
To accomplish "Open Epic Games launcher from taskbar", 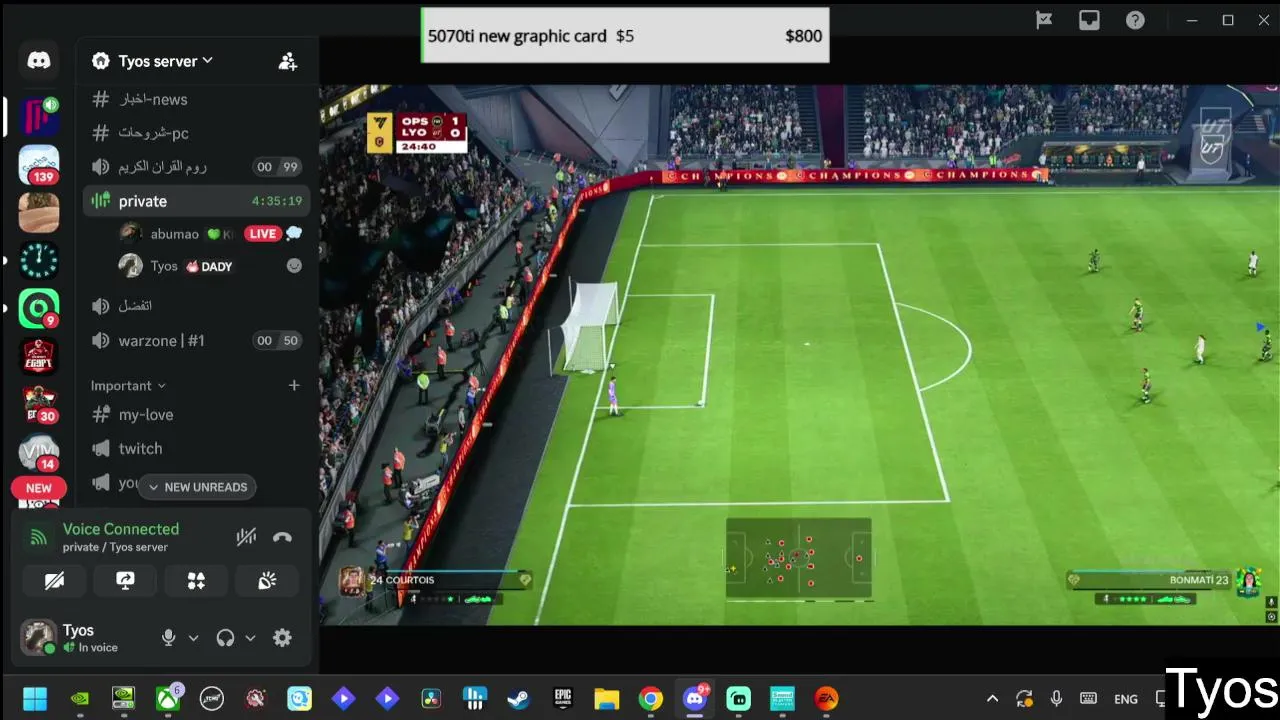I will (x=563, y=698).
